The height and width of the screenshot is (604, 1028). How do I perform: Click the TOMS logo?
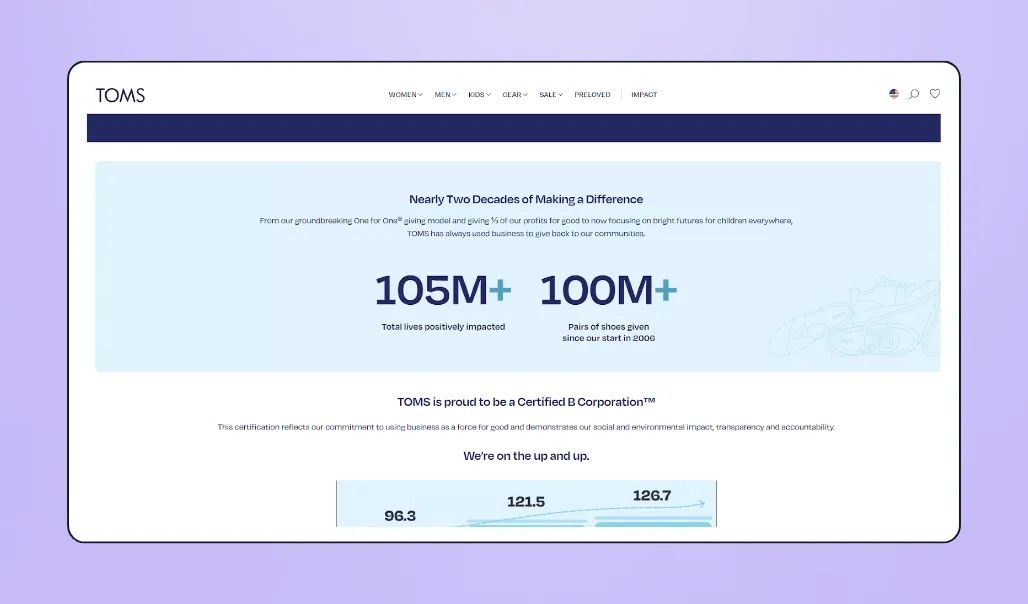(120, 95)
